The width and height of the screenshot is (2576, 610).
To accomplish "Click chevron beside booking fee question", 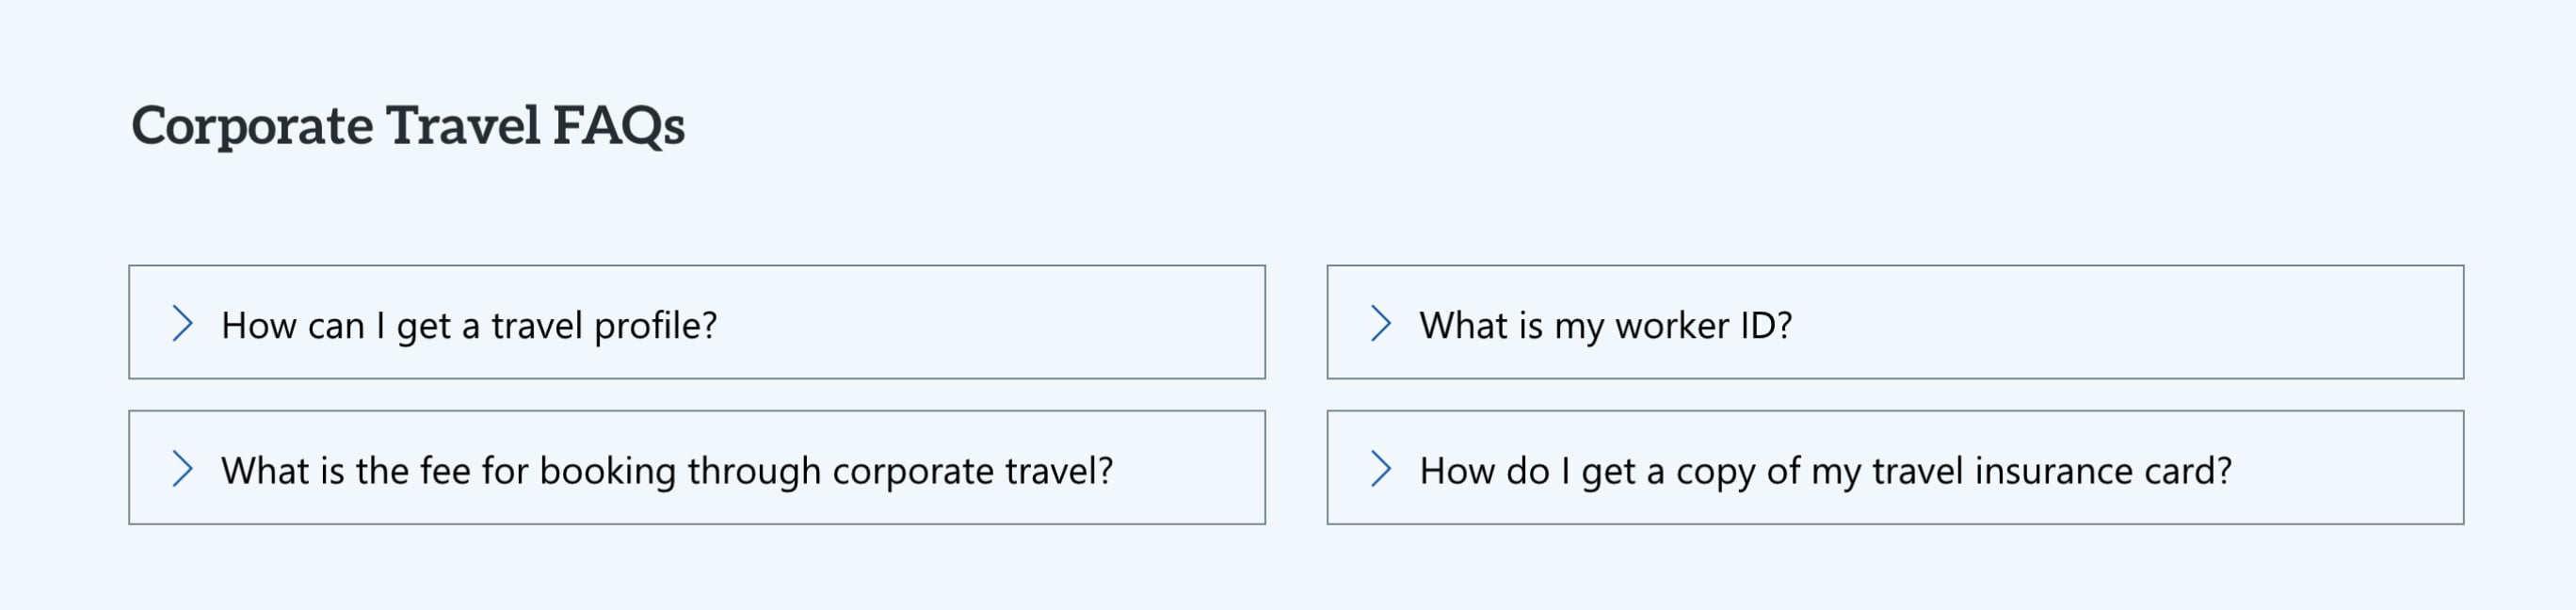I will [x=182, y=468].
